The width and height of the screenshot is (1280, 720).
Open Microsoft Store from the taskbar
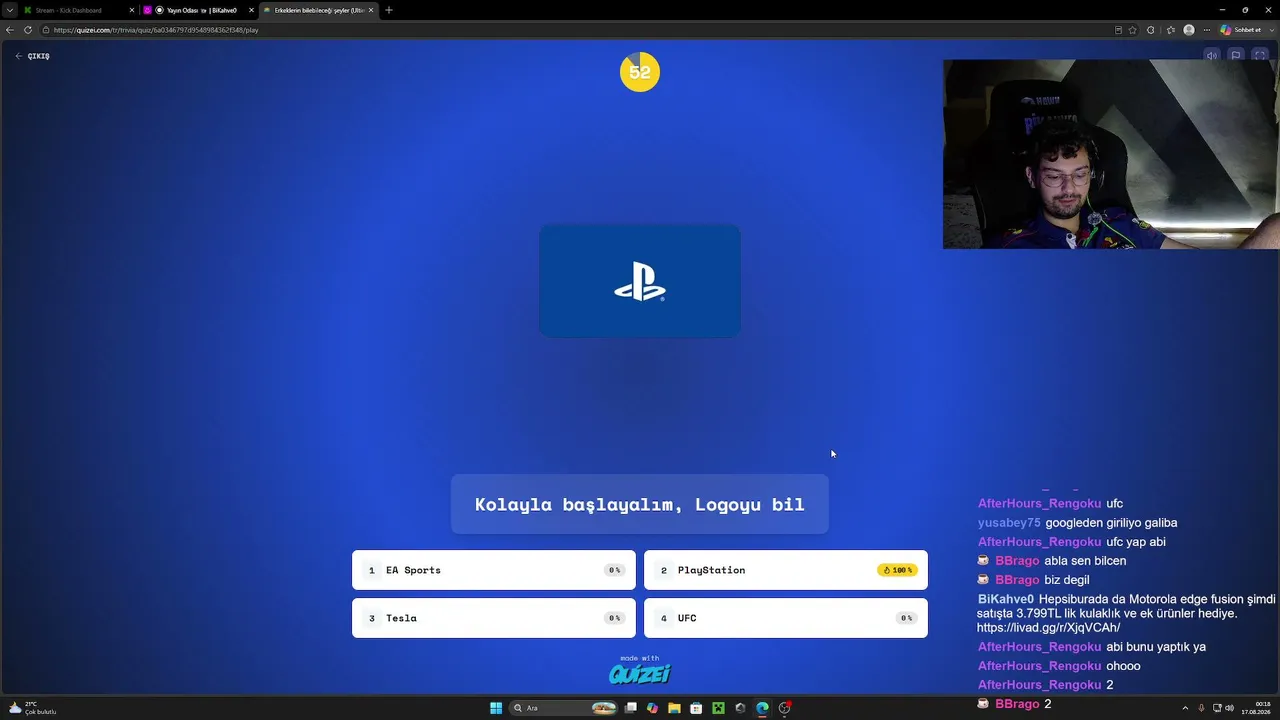[x=696, y=708]
